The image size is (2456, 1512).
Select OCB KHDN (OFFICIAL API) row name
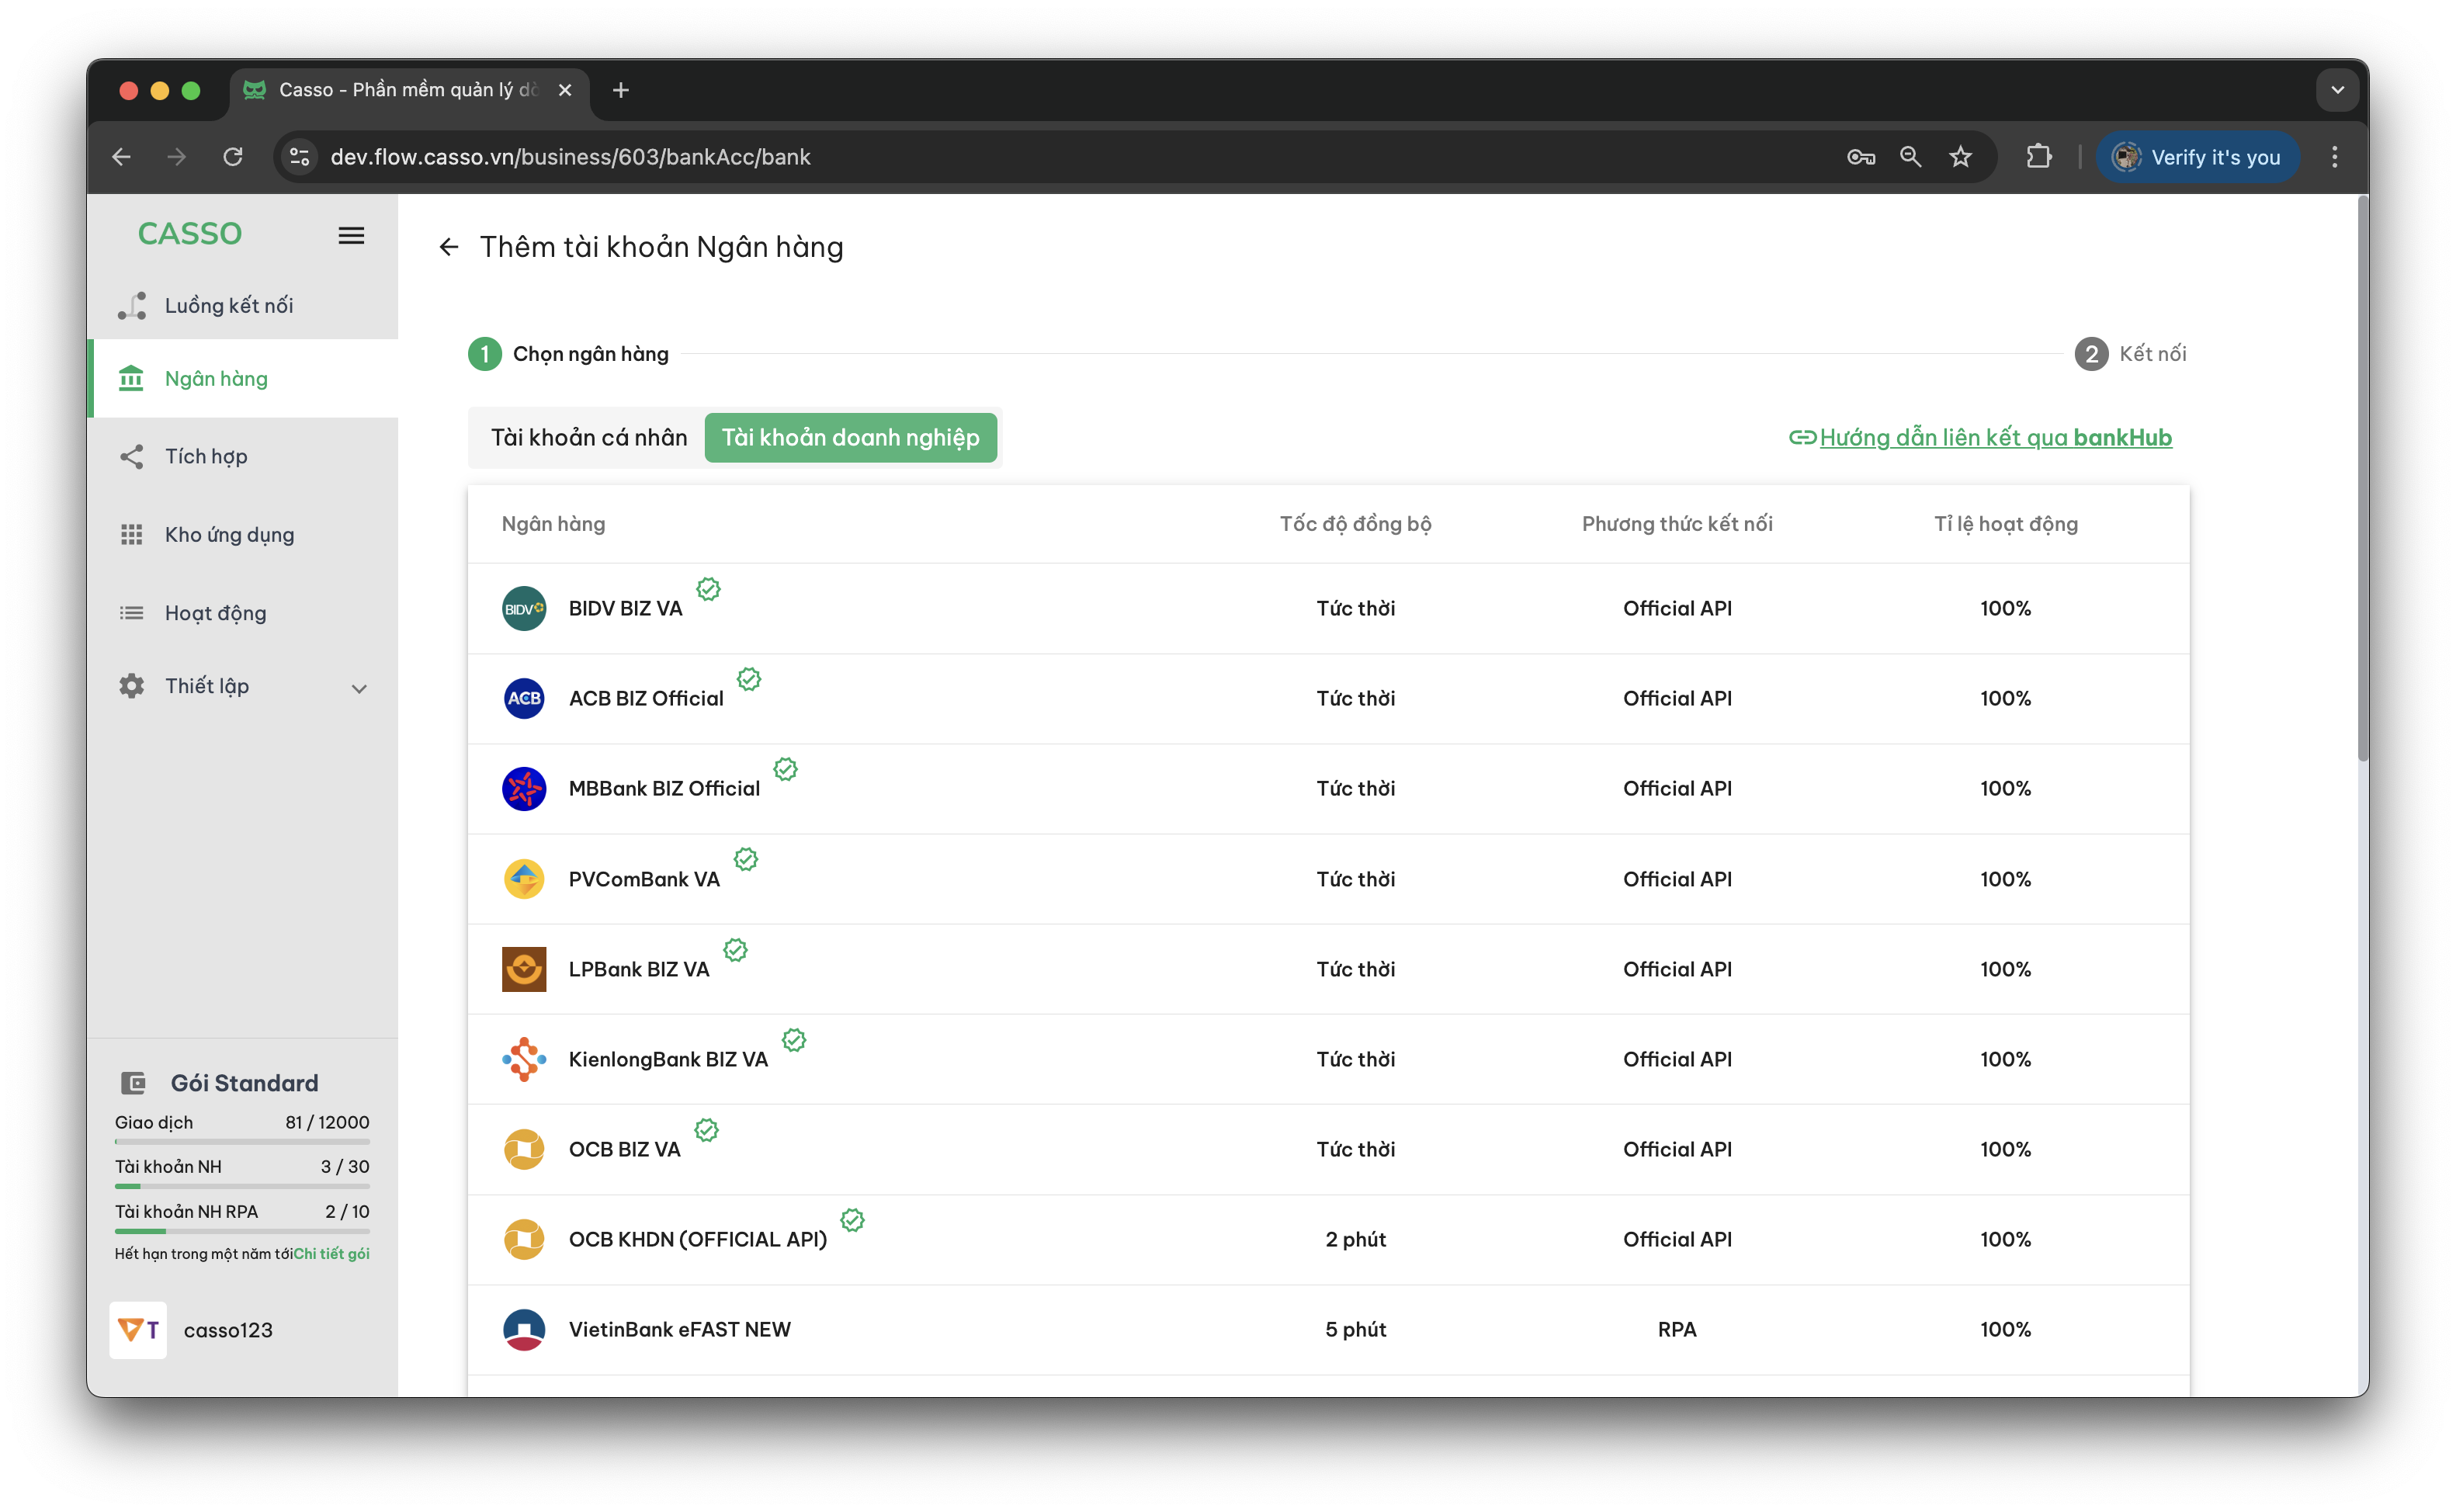(x=698, y=1239)
